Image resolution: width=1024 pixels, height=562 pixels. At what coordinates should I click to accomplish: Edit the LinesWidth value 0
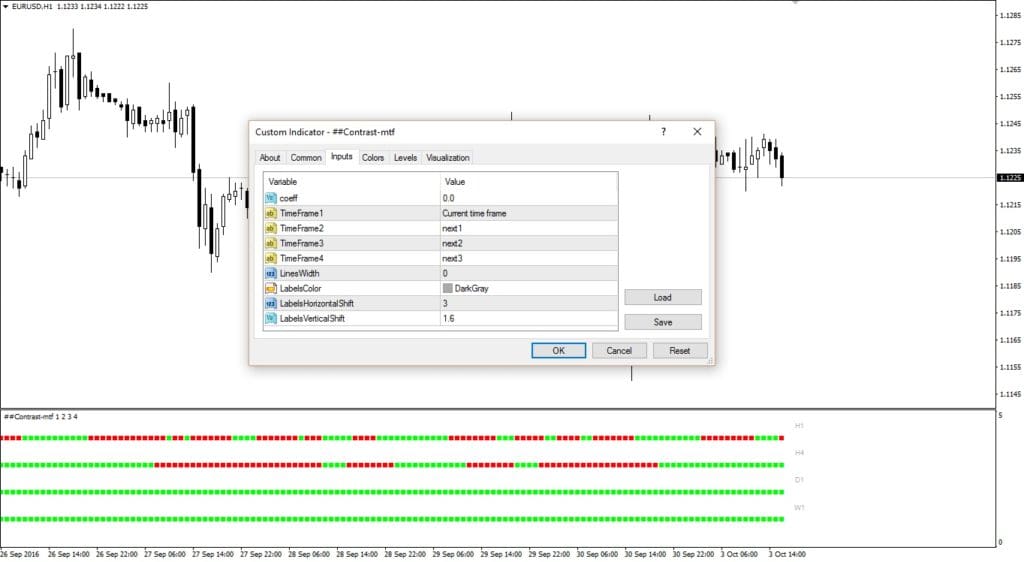click(x=529, y=273)
